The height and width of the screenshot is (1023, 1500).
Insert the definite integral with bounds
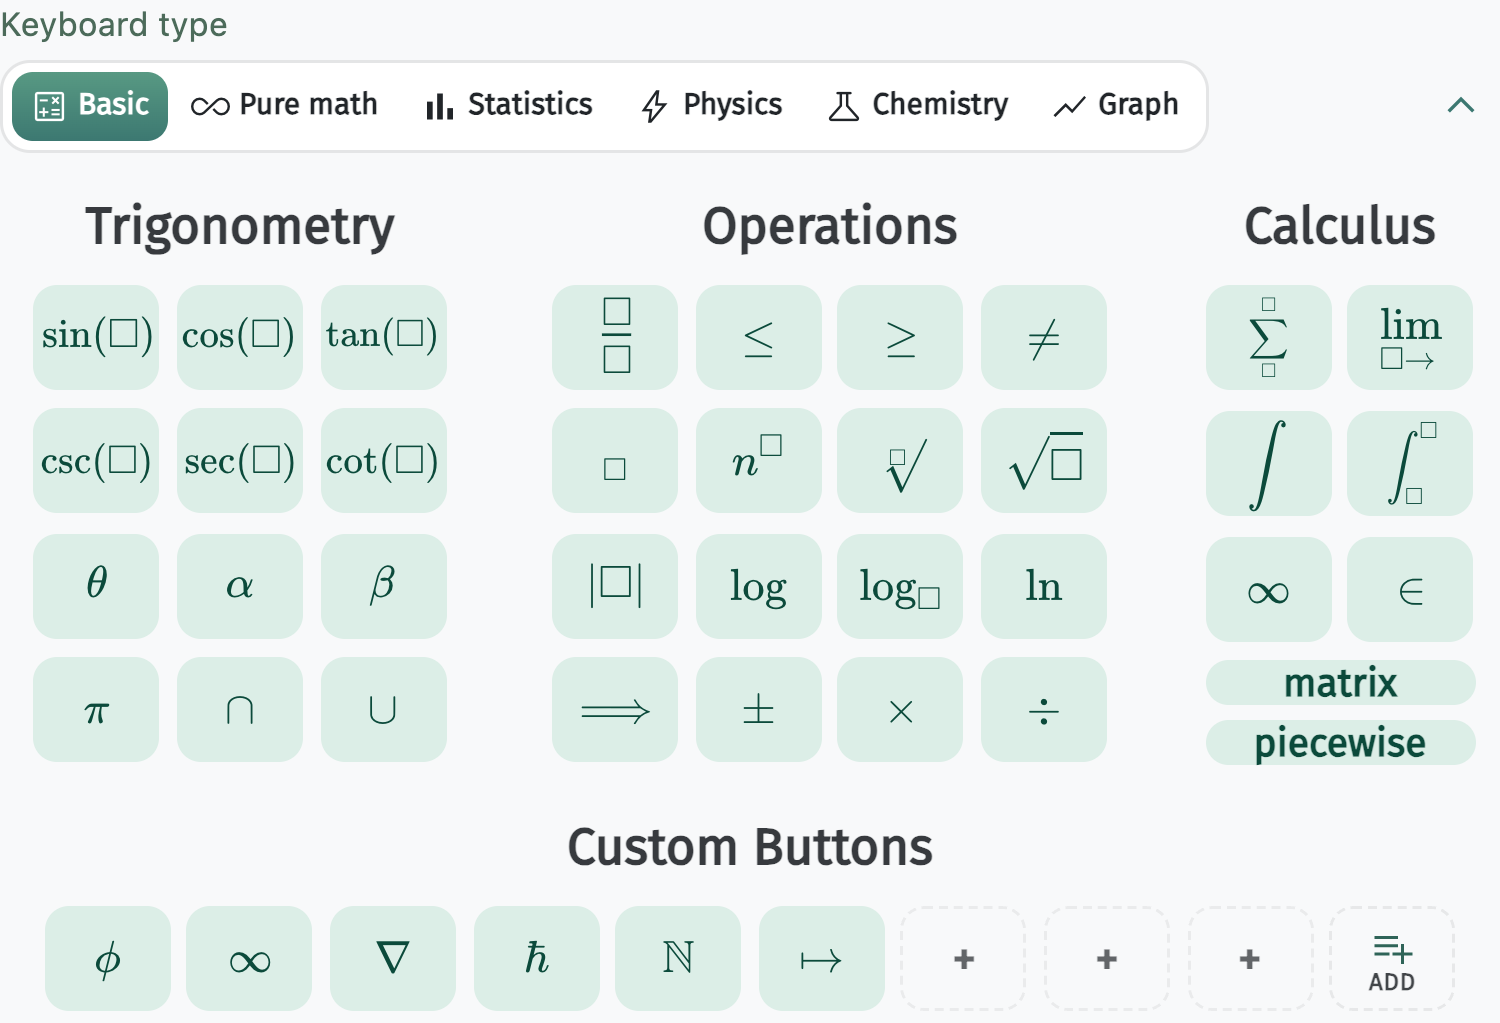1410,463
